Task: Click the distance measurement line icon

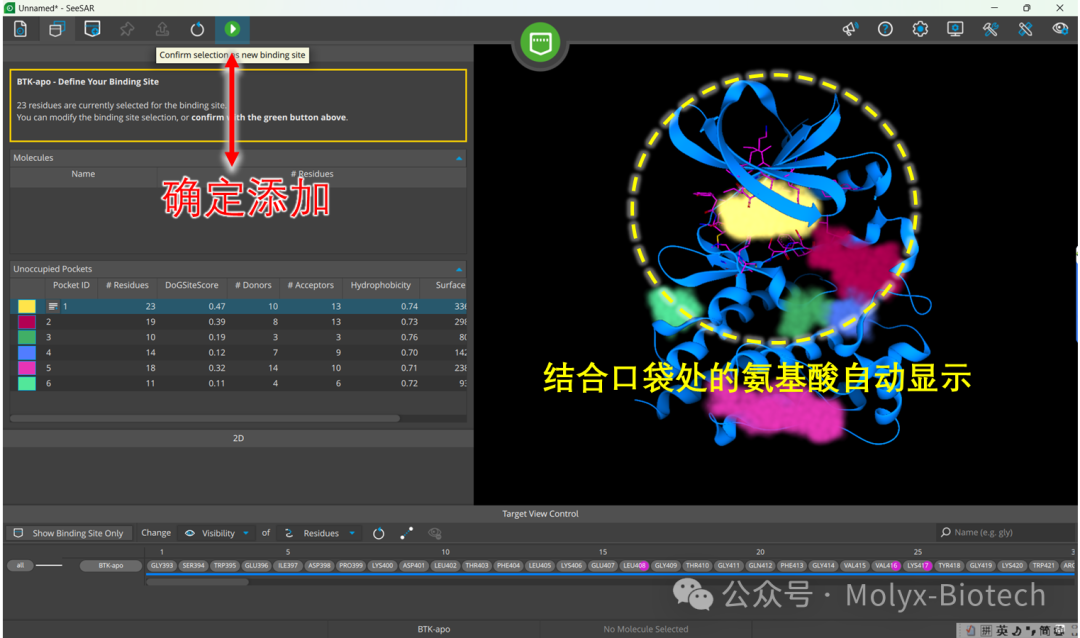Action: (406, 533)
